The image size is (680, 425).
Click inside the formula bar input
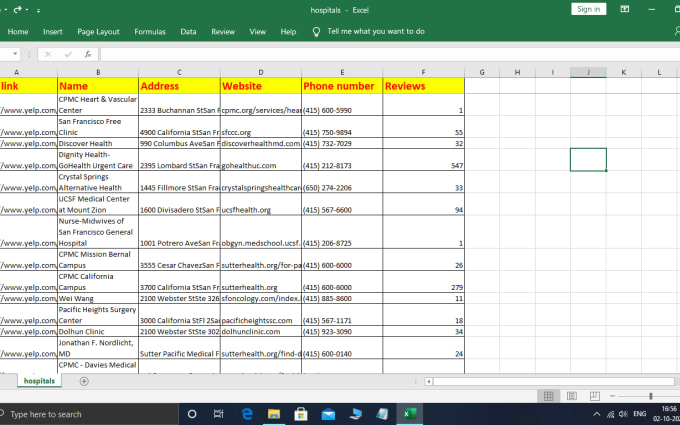(389, 54)
